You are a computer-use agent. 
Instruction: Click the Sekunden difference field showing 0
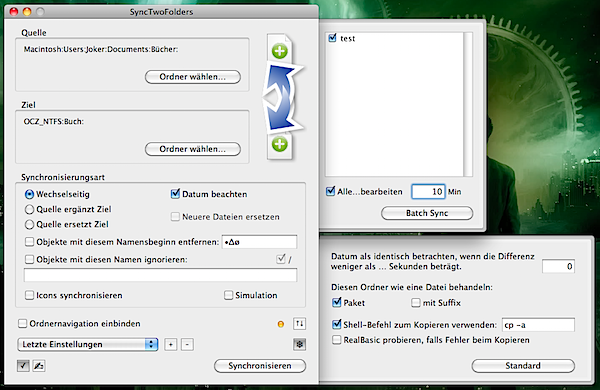(x=558, y=266)
